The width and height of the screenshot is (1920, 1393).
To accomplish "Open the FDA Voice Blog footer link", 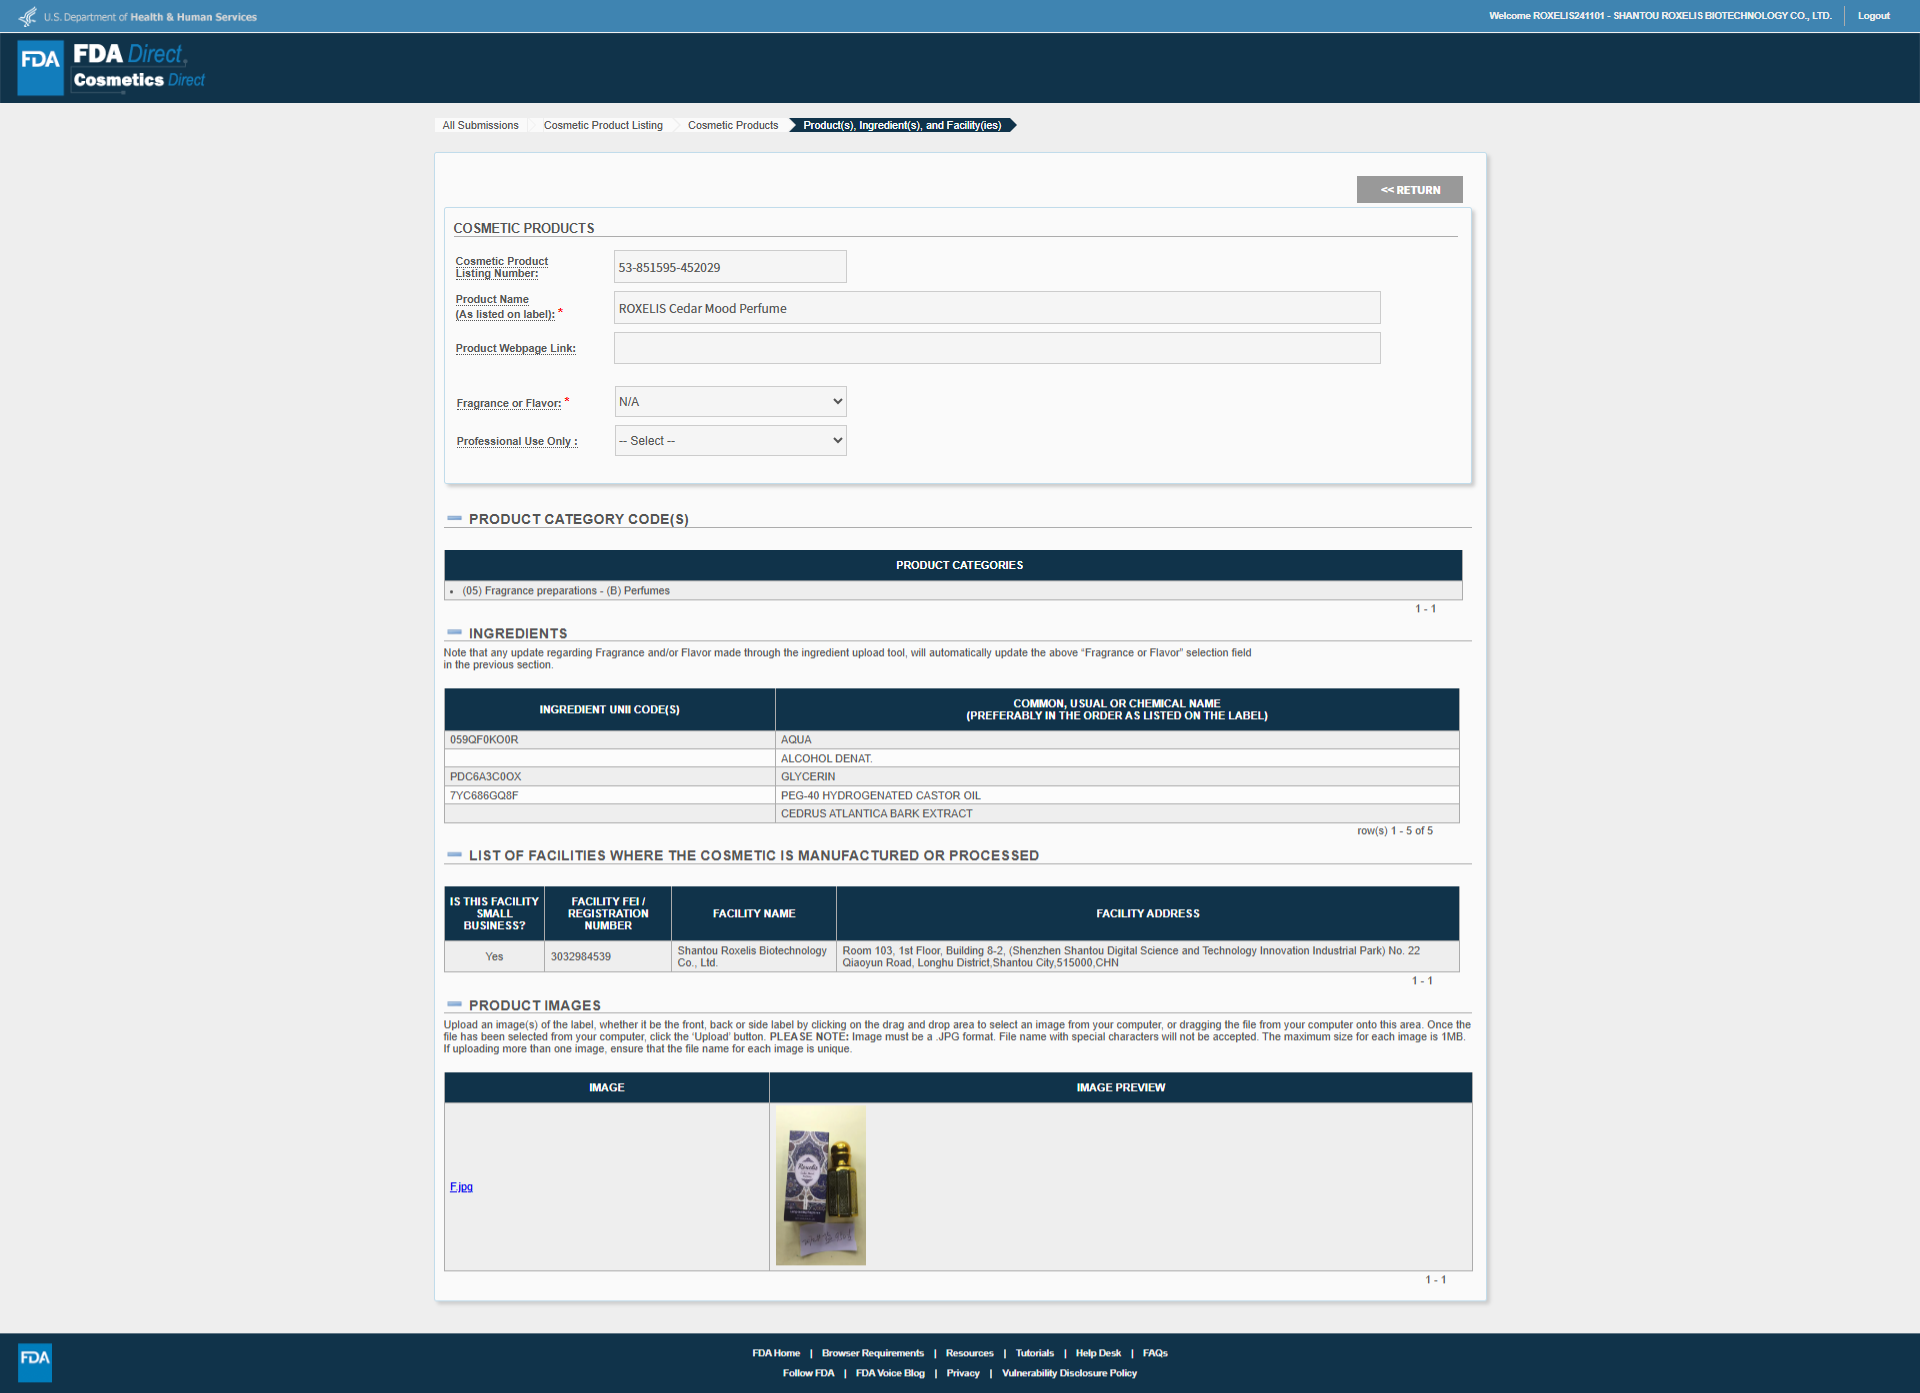I will pos(890,1373).
